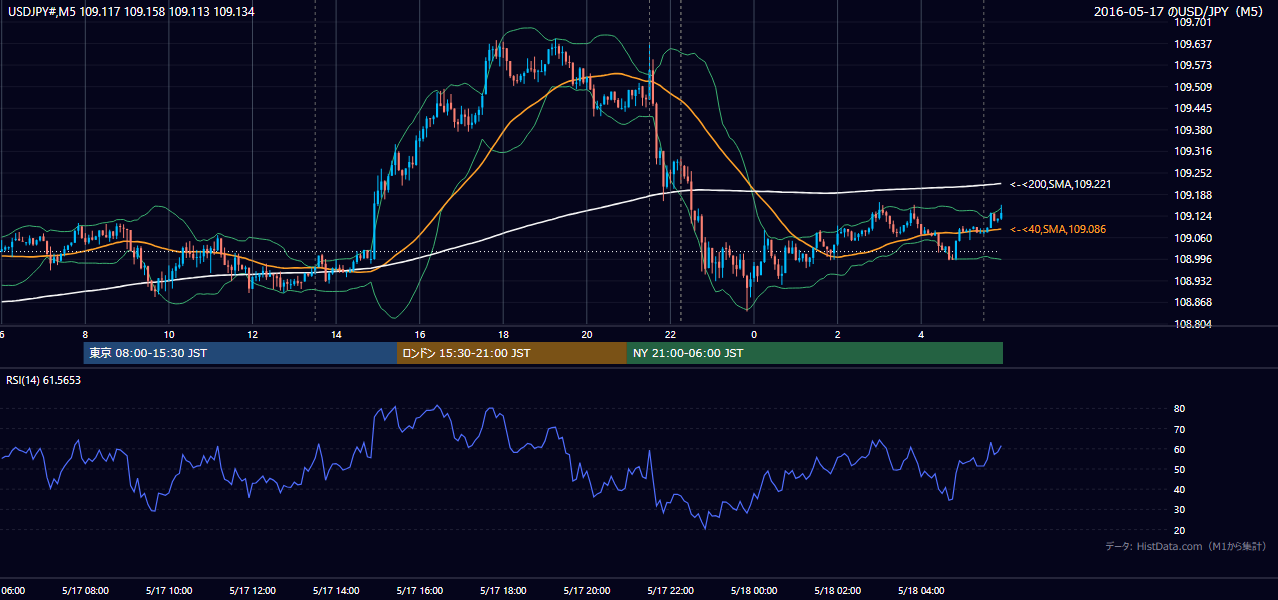Click the 2016-05-17 USD/JPY (M5) title
Screen dimensions: 1278x600
[1180, 12]
